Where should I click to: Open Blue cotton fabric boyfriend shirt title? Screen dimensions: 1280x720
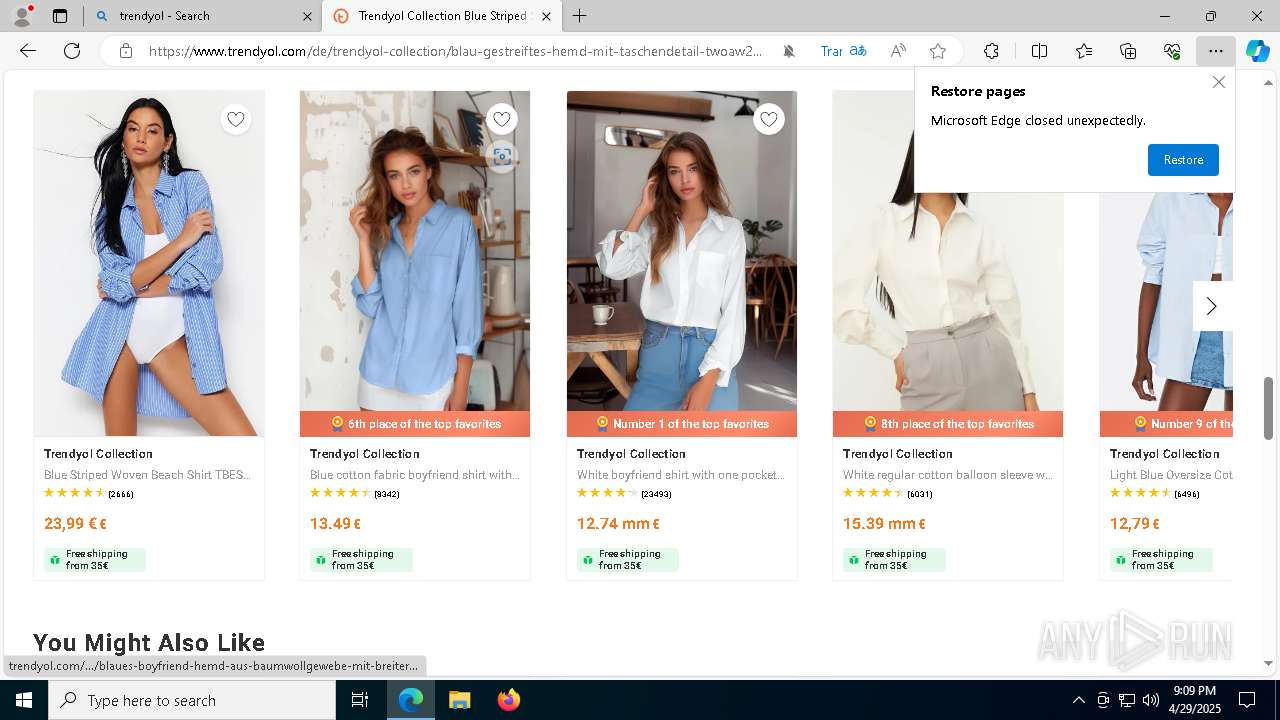415,475
